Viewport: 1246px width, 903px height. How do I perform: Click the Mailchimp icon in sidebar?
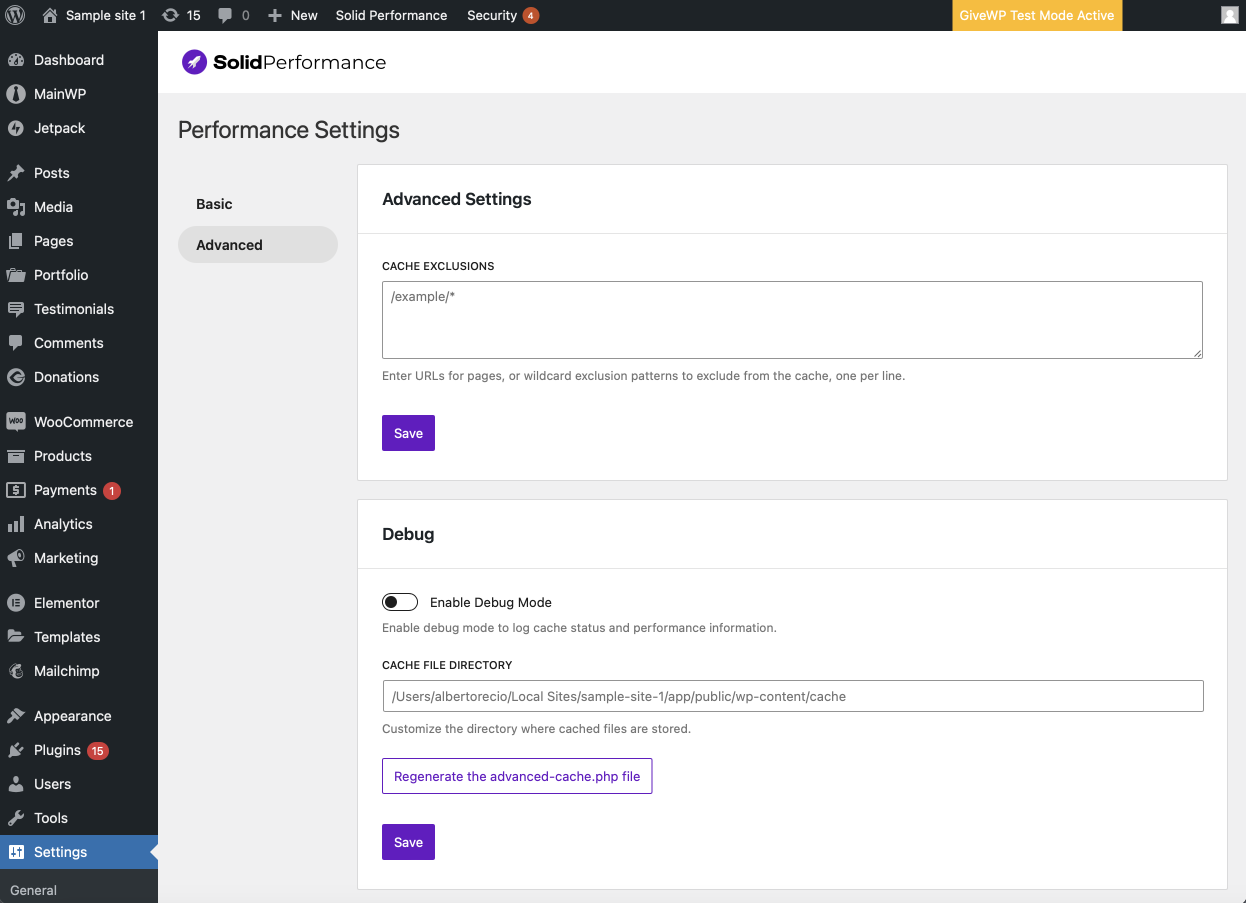[16, 671]
